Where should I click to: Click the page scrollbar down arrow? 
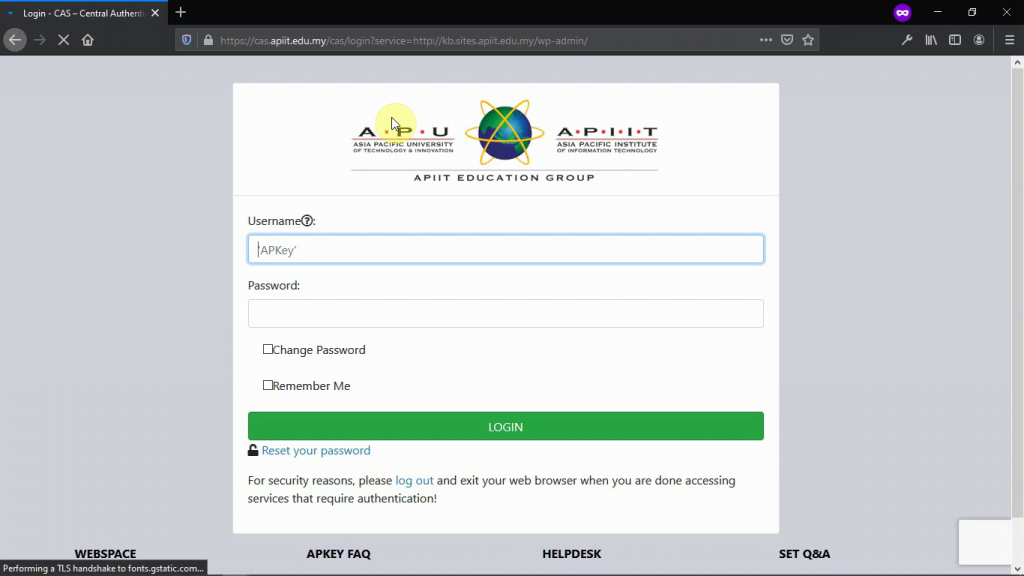1017,569
